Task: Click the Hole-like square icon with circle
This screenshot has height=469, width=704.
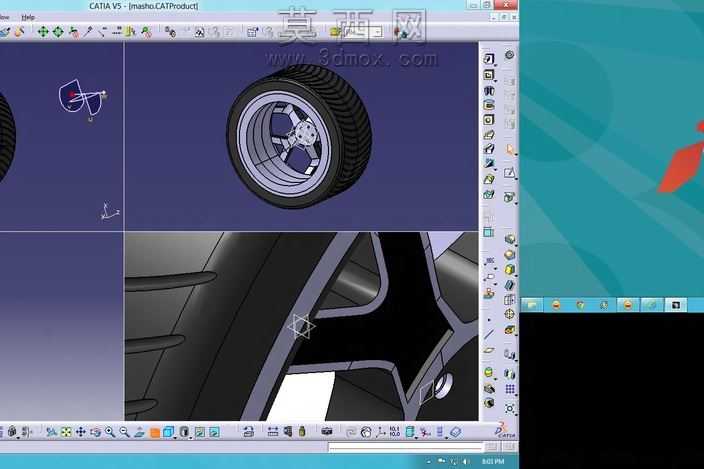Action: point(489,119)
